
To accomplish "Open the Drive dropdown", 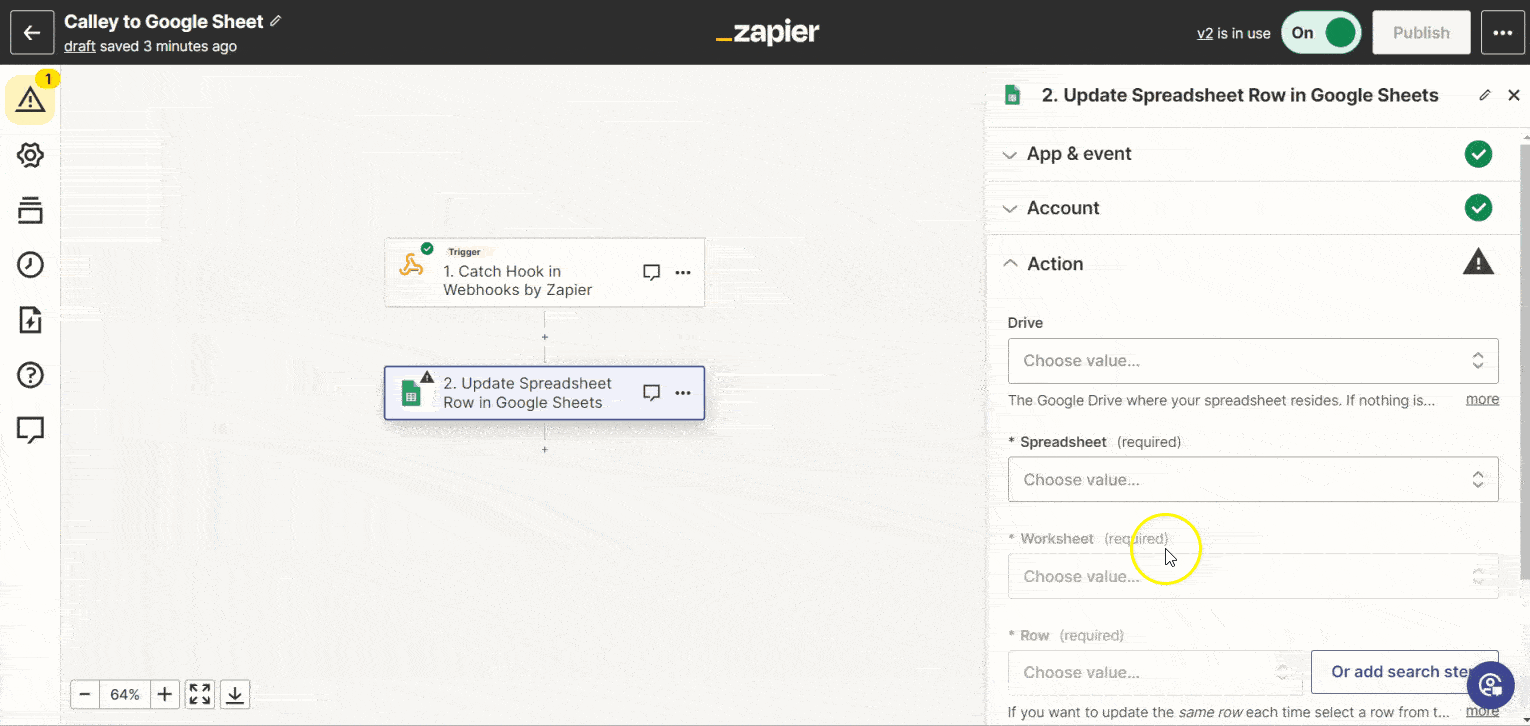I will 1253,360.
